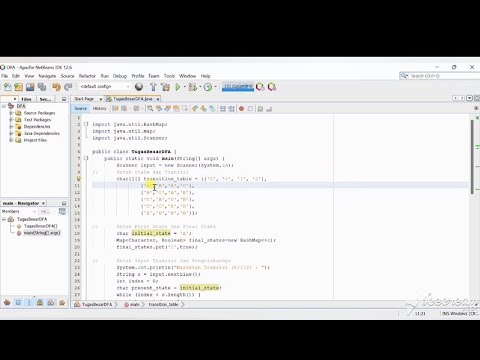This screenshot has width=480, height=360.
Task: Click the Profile Project clock icon
Action: 208,87
